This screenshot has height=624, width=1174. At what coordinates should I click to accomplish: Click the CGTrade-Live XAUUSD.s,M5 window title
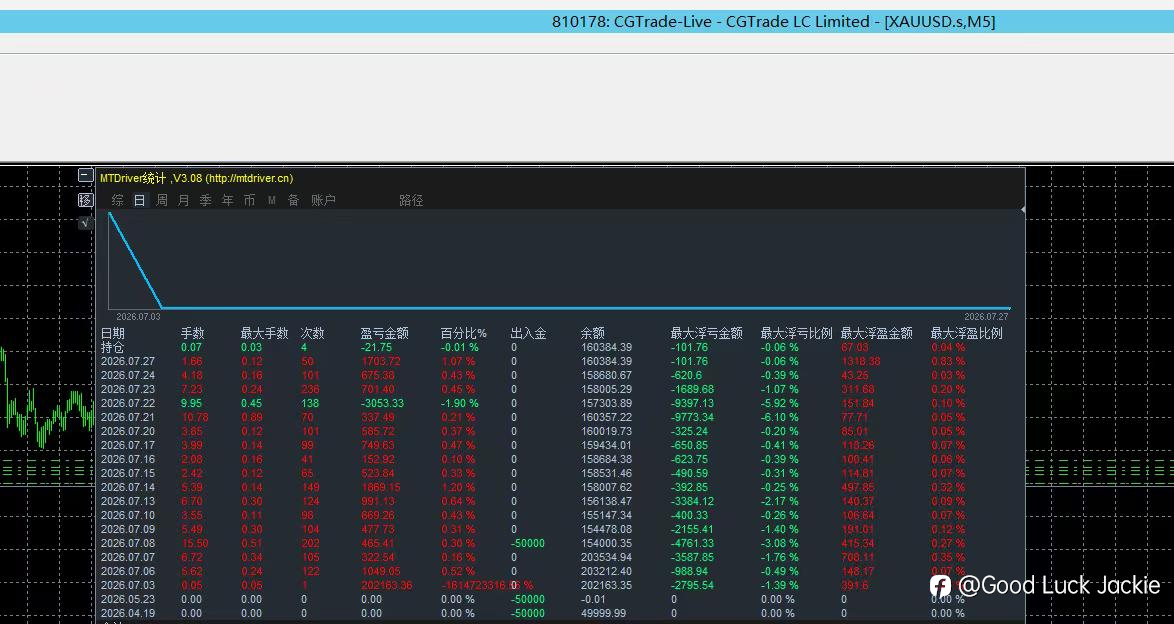pyautogui.click(x=773, y=22)
